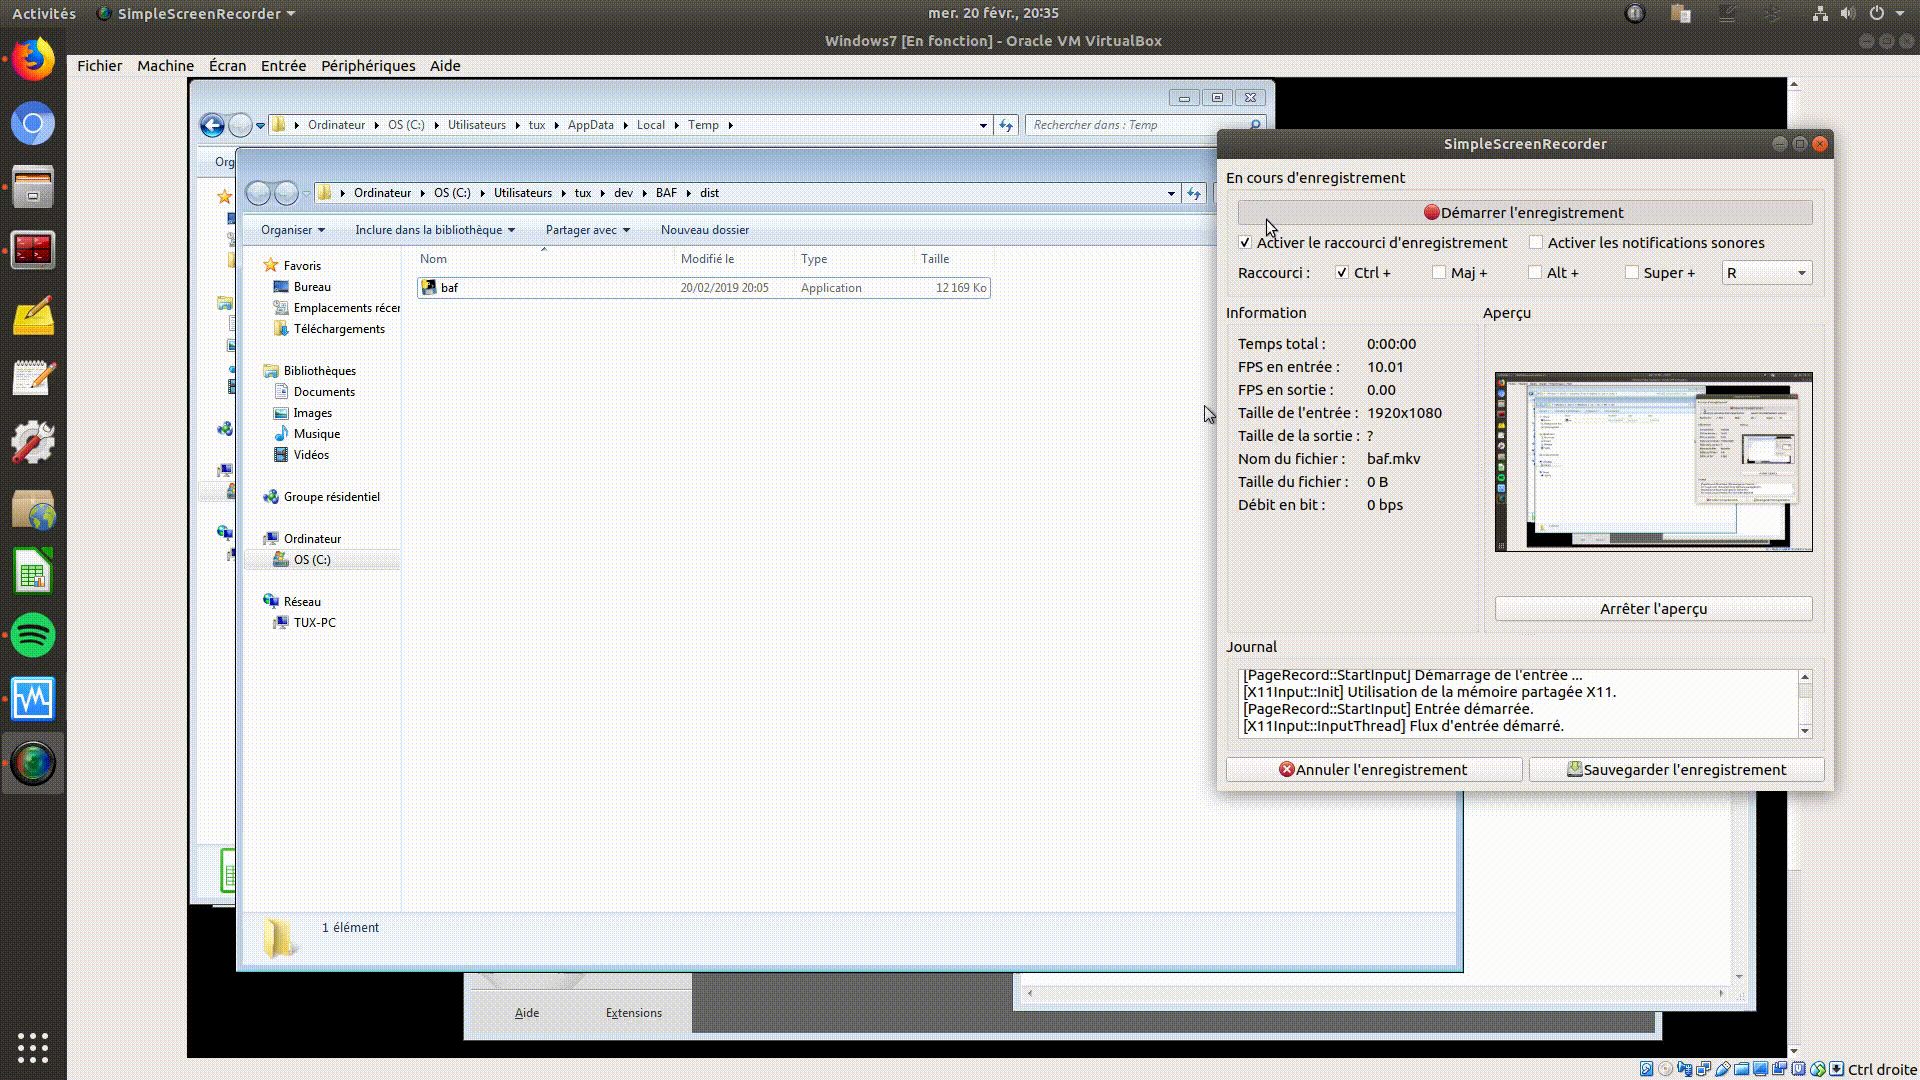Click the red record icon on Démarrer l'enregistrement
Viewport: 1920px width, 1080px height.
pyautogui.click(x=1432, y=213)
